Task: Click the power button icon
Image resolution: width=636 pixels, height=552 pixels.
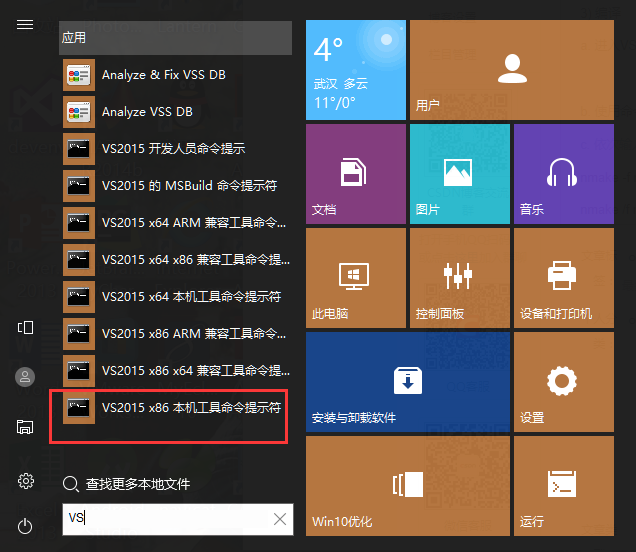Action: click(25, 526)
